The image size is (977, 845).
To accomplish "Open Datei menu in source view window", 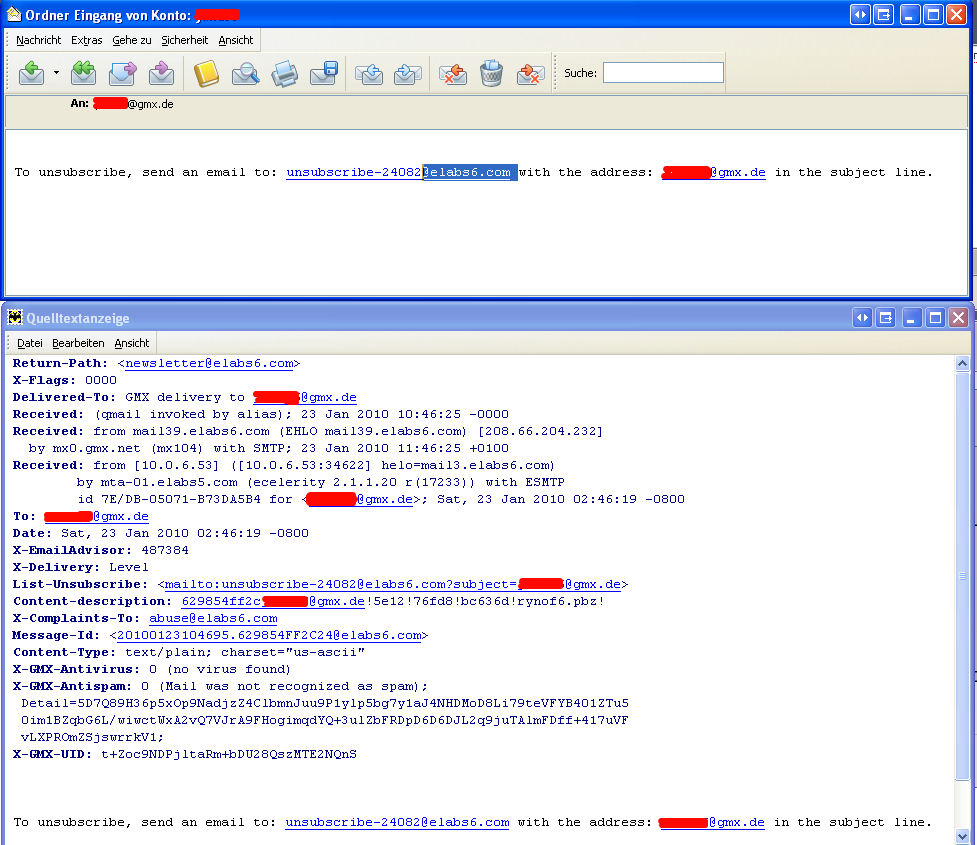I will [x=30, y=343].
